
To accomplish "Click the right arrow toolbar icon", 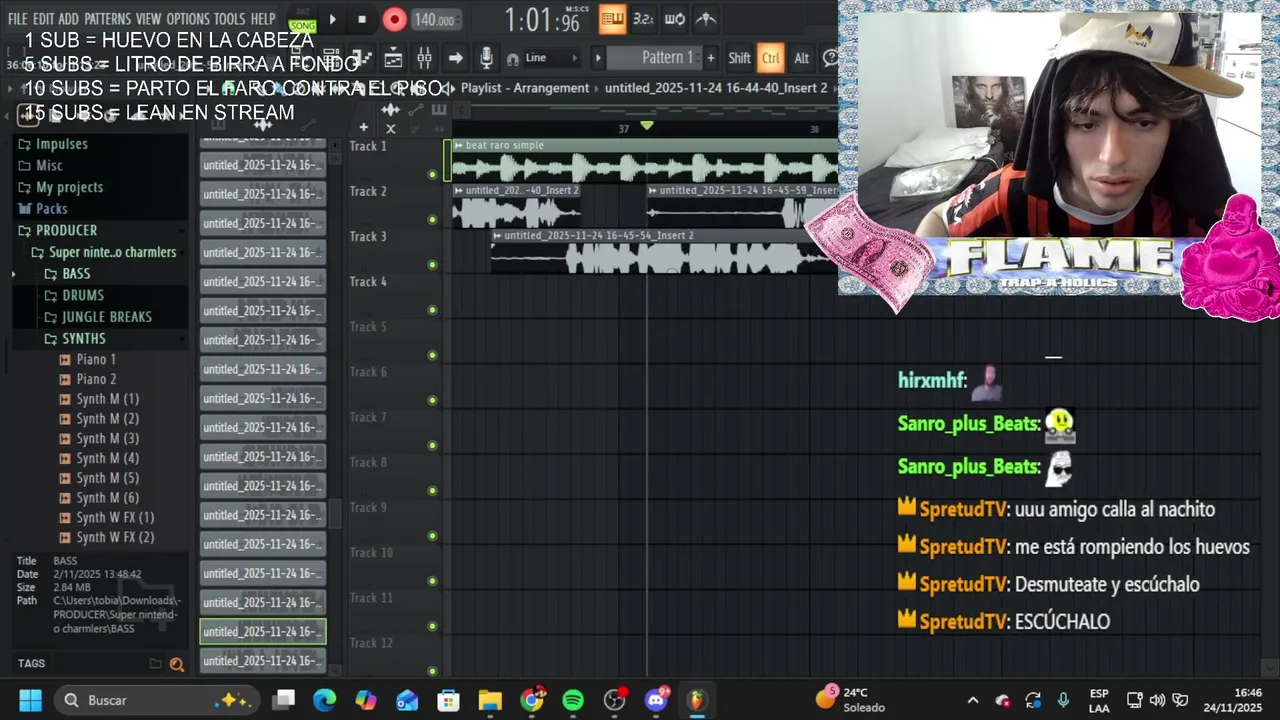I will pyautogui.click(x=455, y=58).
